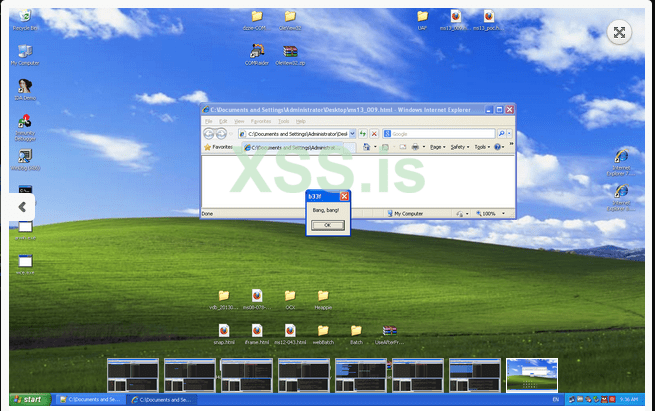This screenshot has height=411, width=655.
Task: Click the Windows Start button
Action: 27,399
